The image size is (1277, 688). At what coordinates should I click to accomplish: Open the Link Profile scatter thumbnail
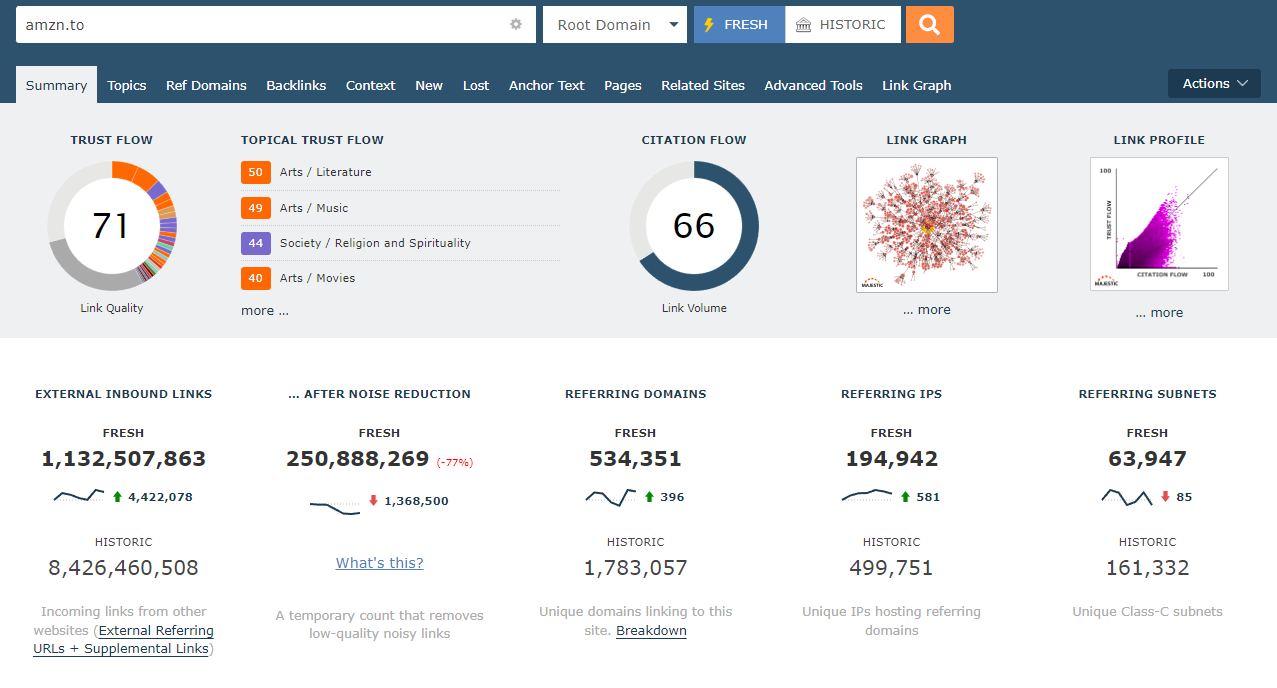pos(1159,224)
